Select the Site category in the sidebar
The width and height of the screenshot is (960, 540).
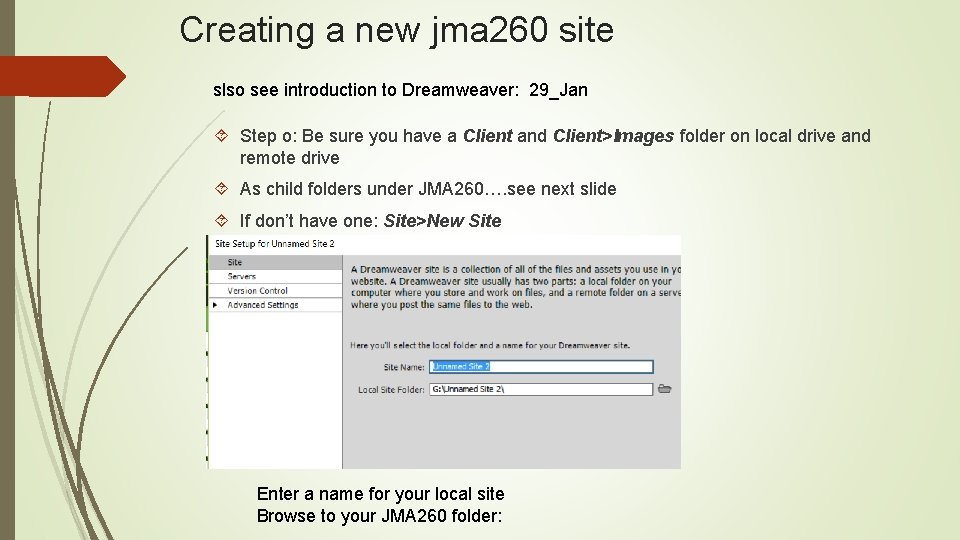tap(275, 262)
